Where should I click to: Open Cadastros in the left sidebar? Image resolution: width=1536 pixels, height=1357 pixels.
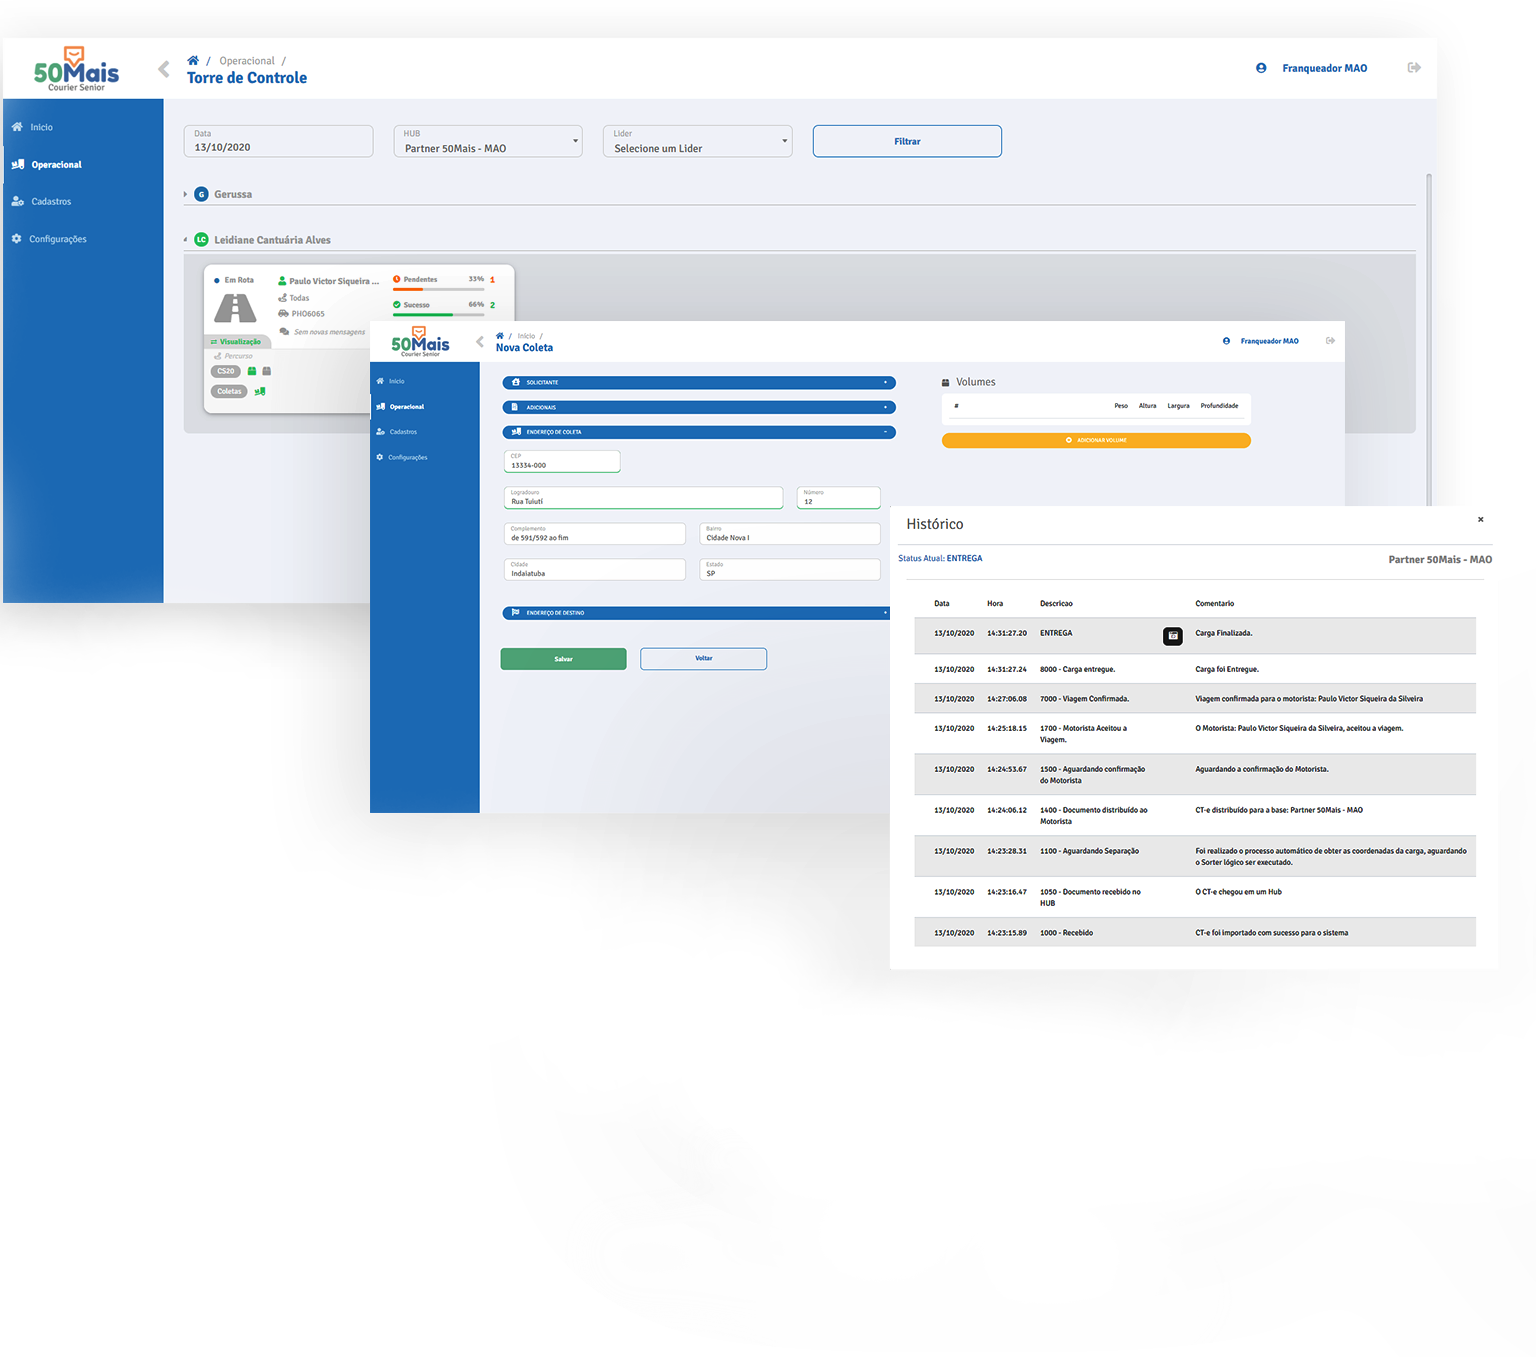tap(51, 202)
